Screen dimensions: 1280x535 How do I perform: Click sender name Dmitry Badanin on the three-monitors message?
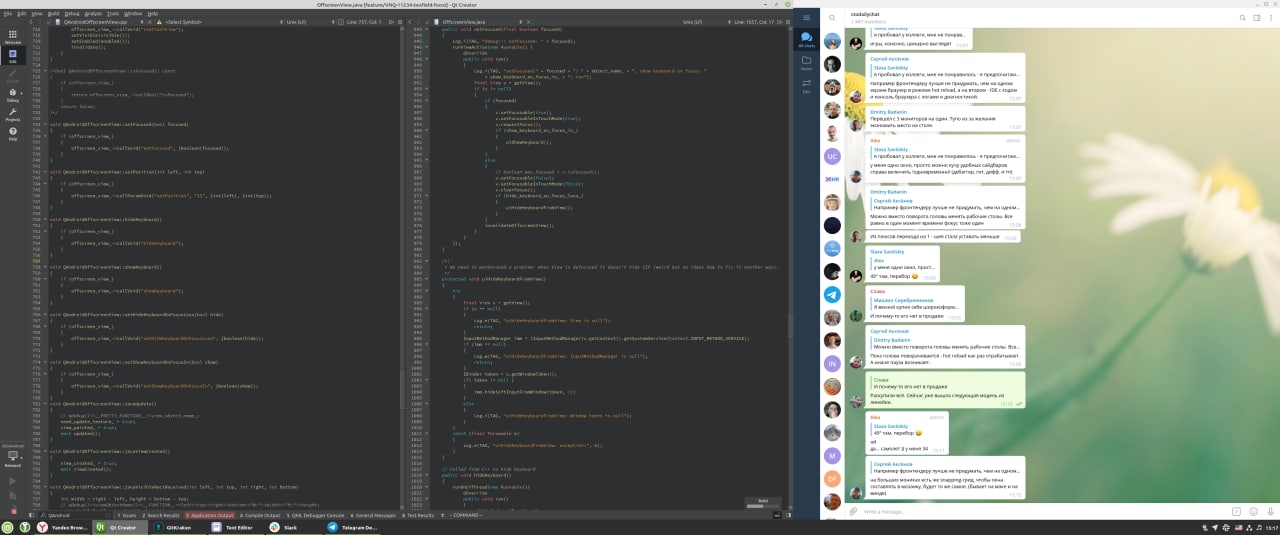890,110
